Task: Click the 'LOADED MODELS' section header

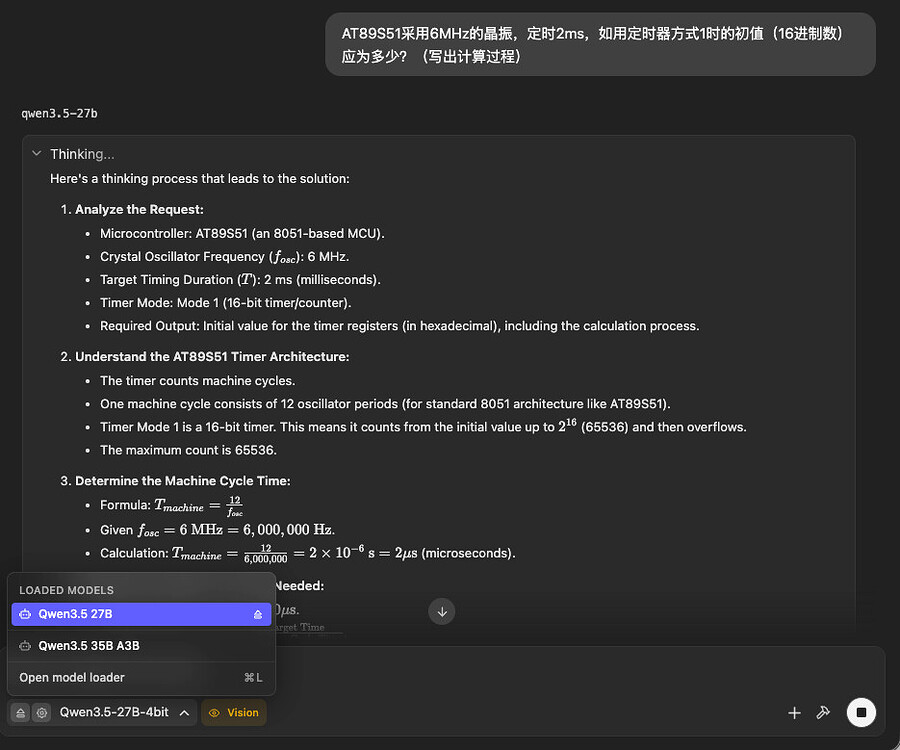Action: click(x=67, y=590)
